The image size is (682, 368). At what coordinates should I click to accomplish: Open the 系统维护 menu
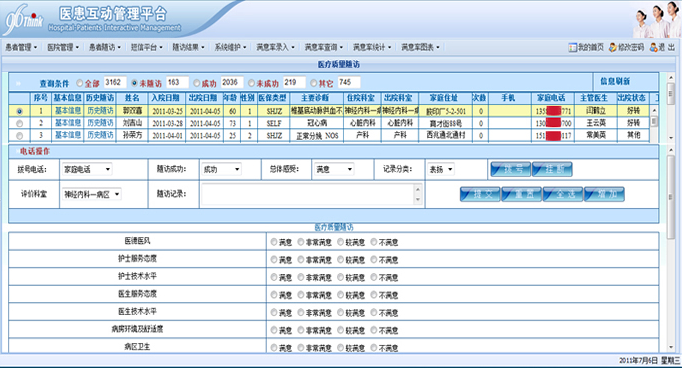230,47
